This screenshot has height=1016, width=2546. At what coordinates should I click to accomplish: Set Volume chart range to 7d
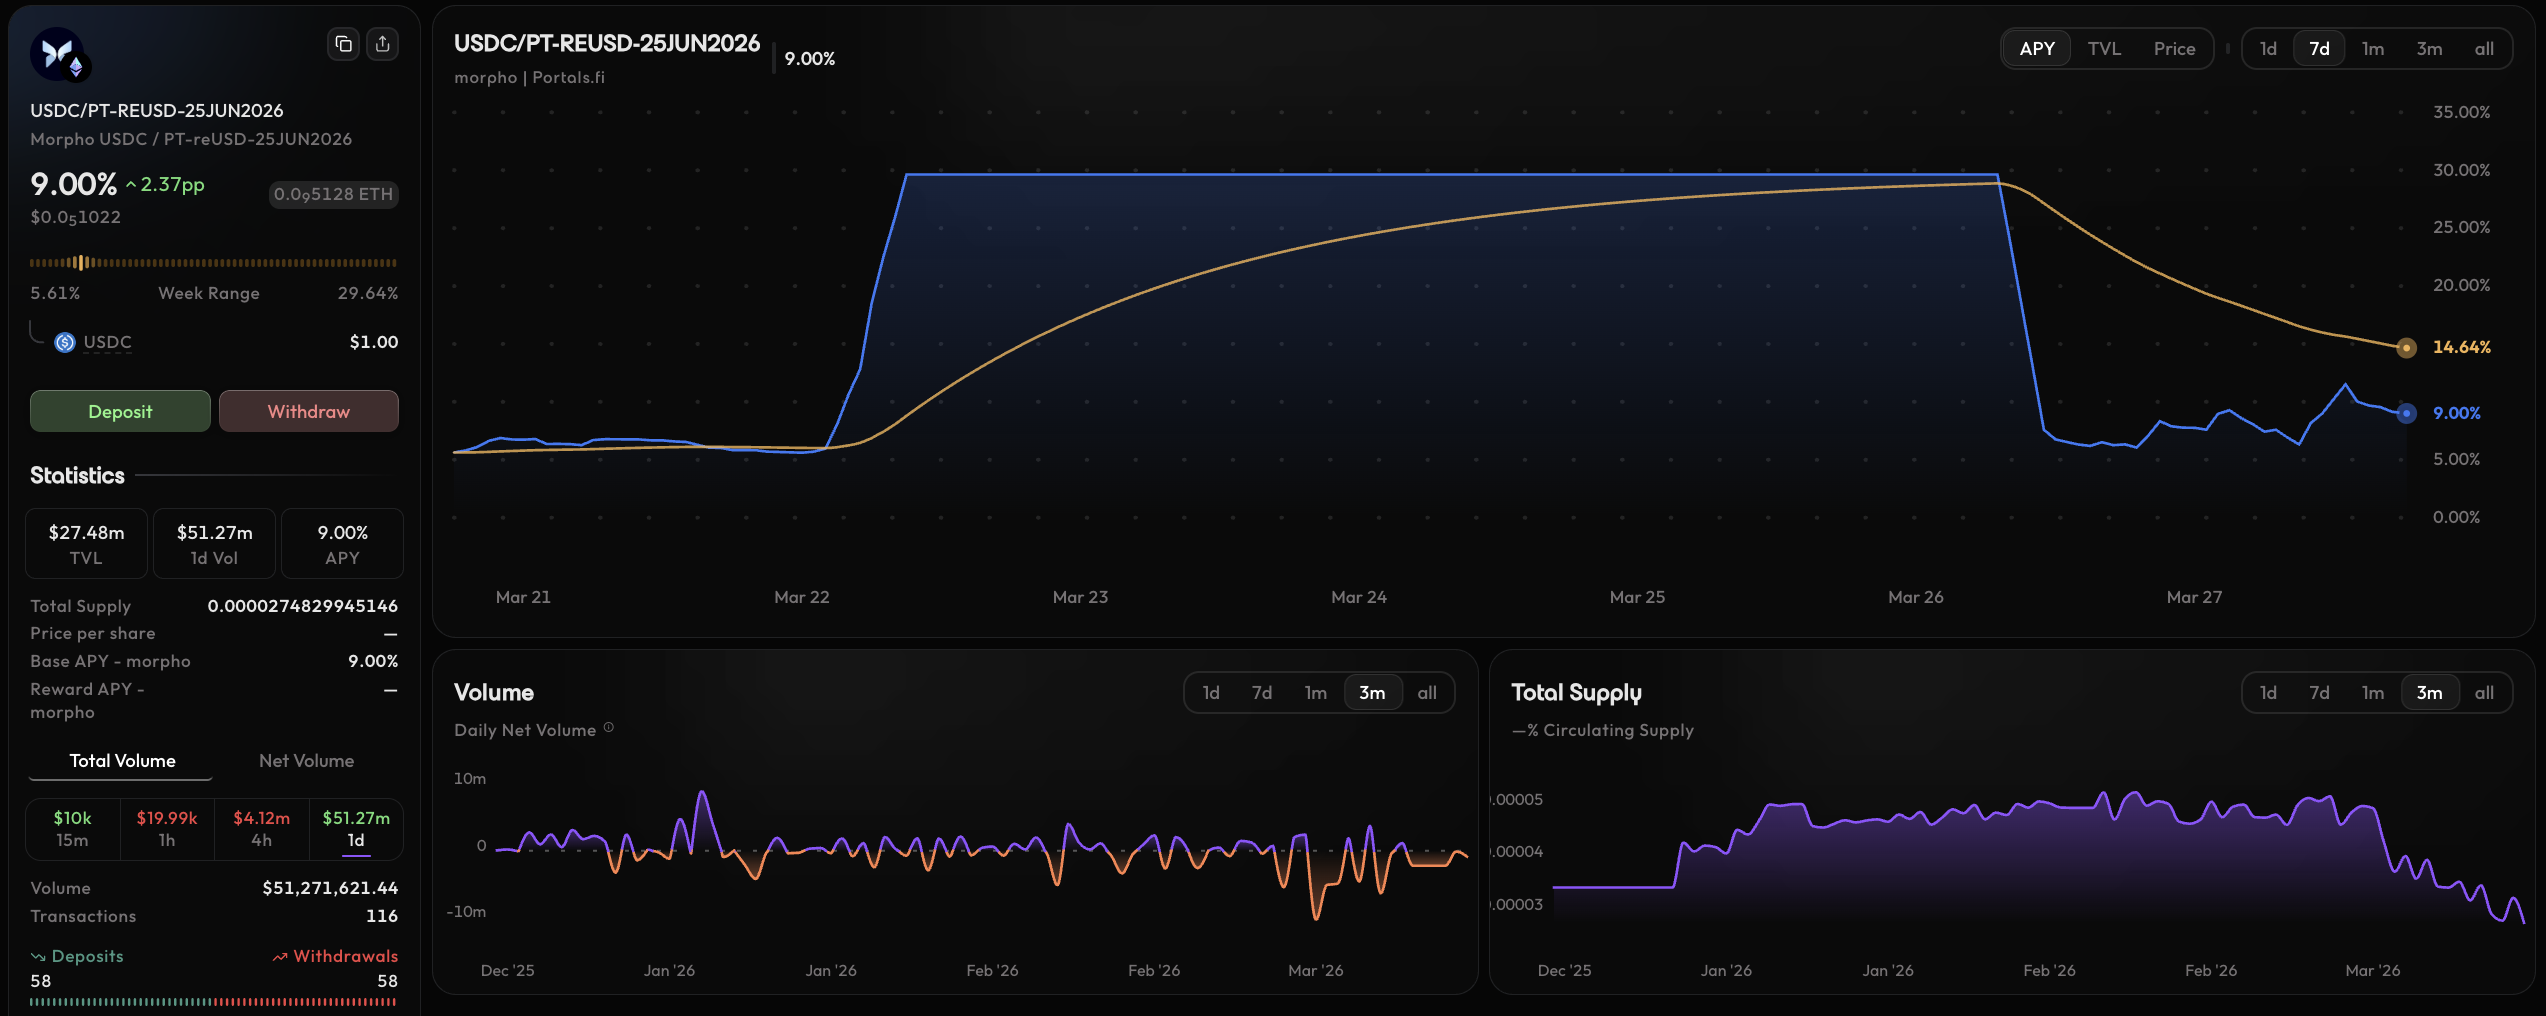pos(1262,693)
